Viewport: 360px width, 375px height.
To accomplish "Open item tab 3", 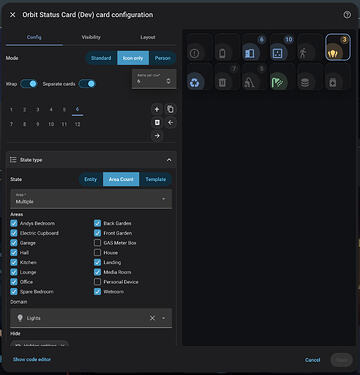I will 38,109.
